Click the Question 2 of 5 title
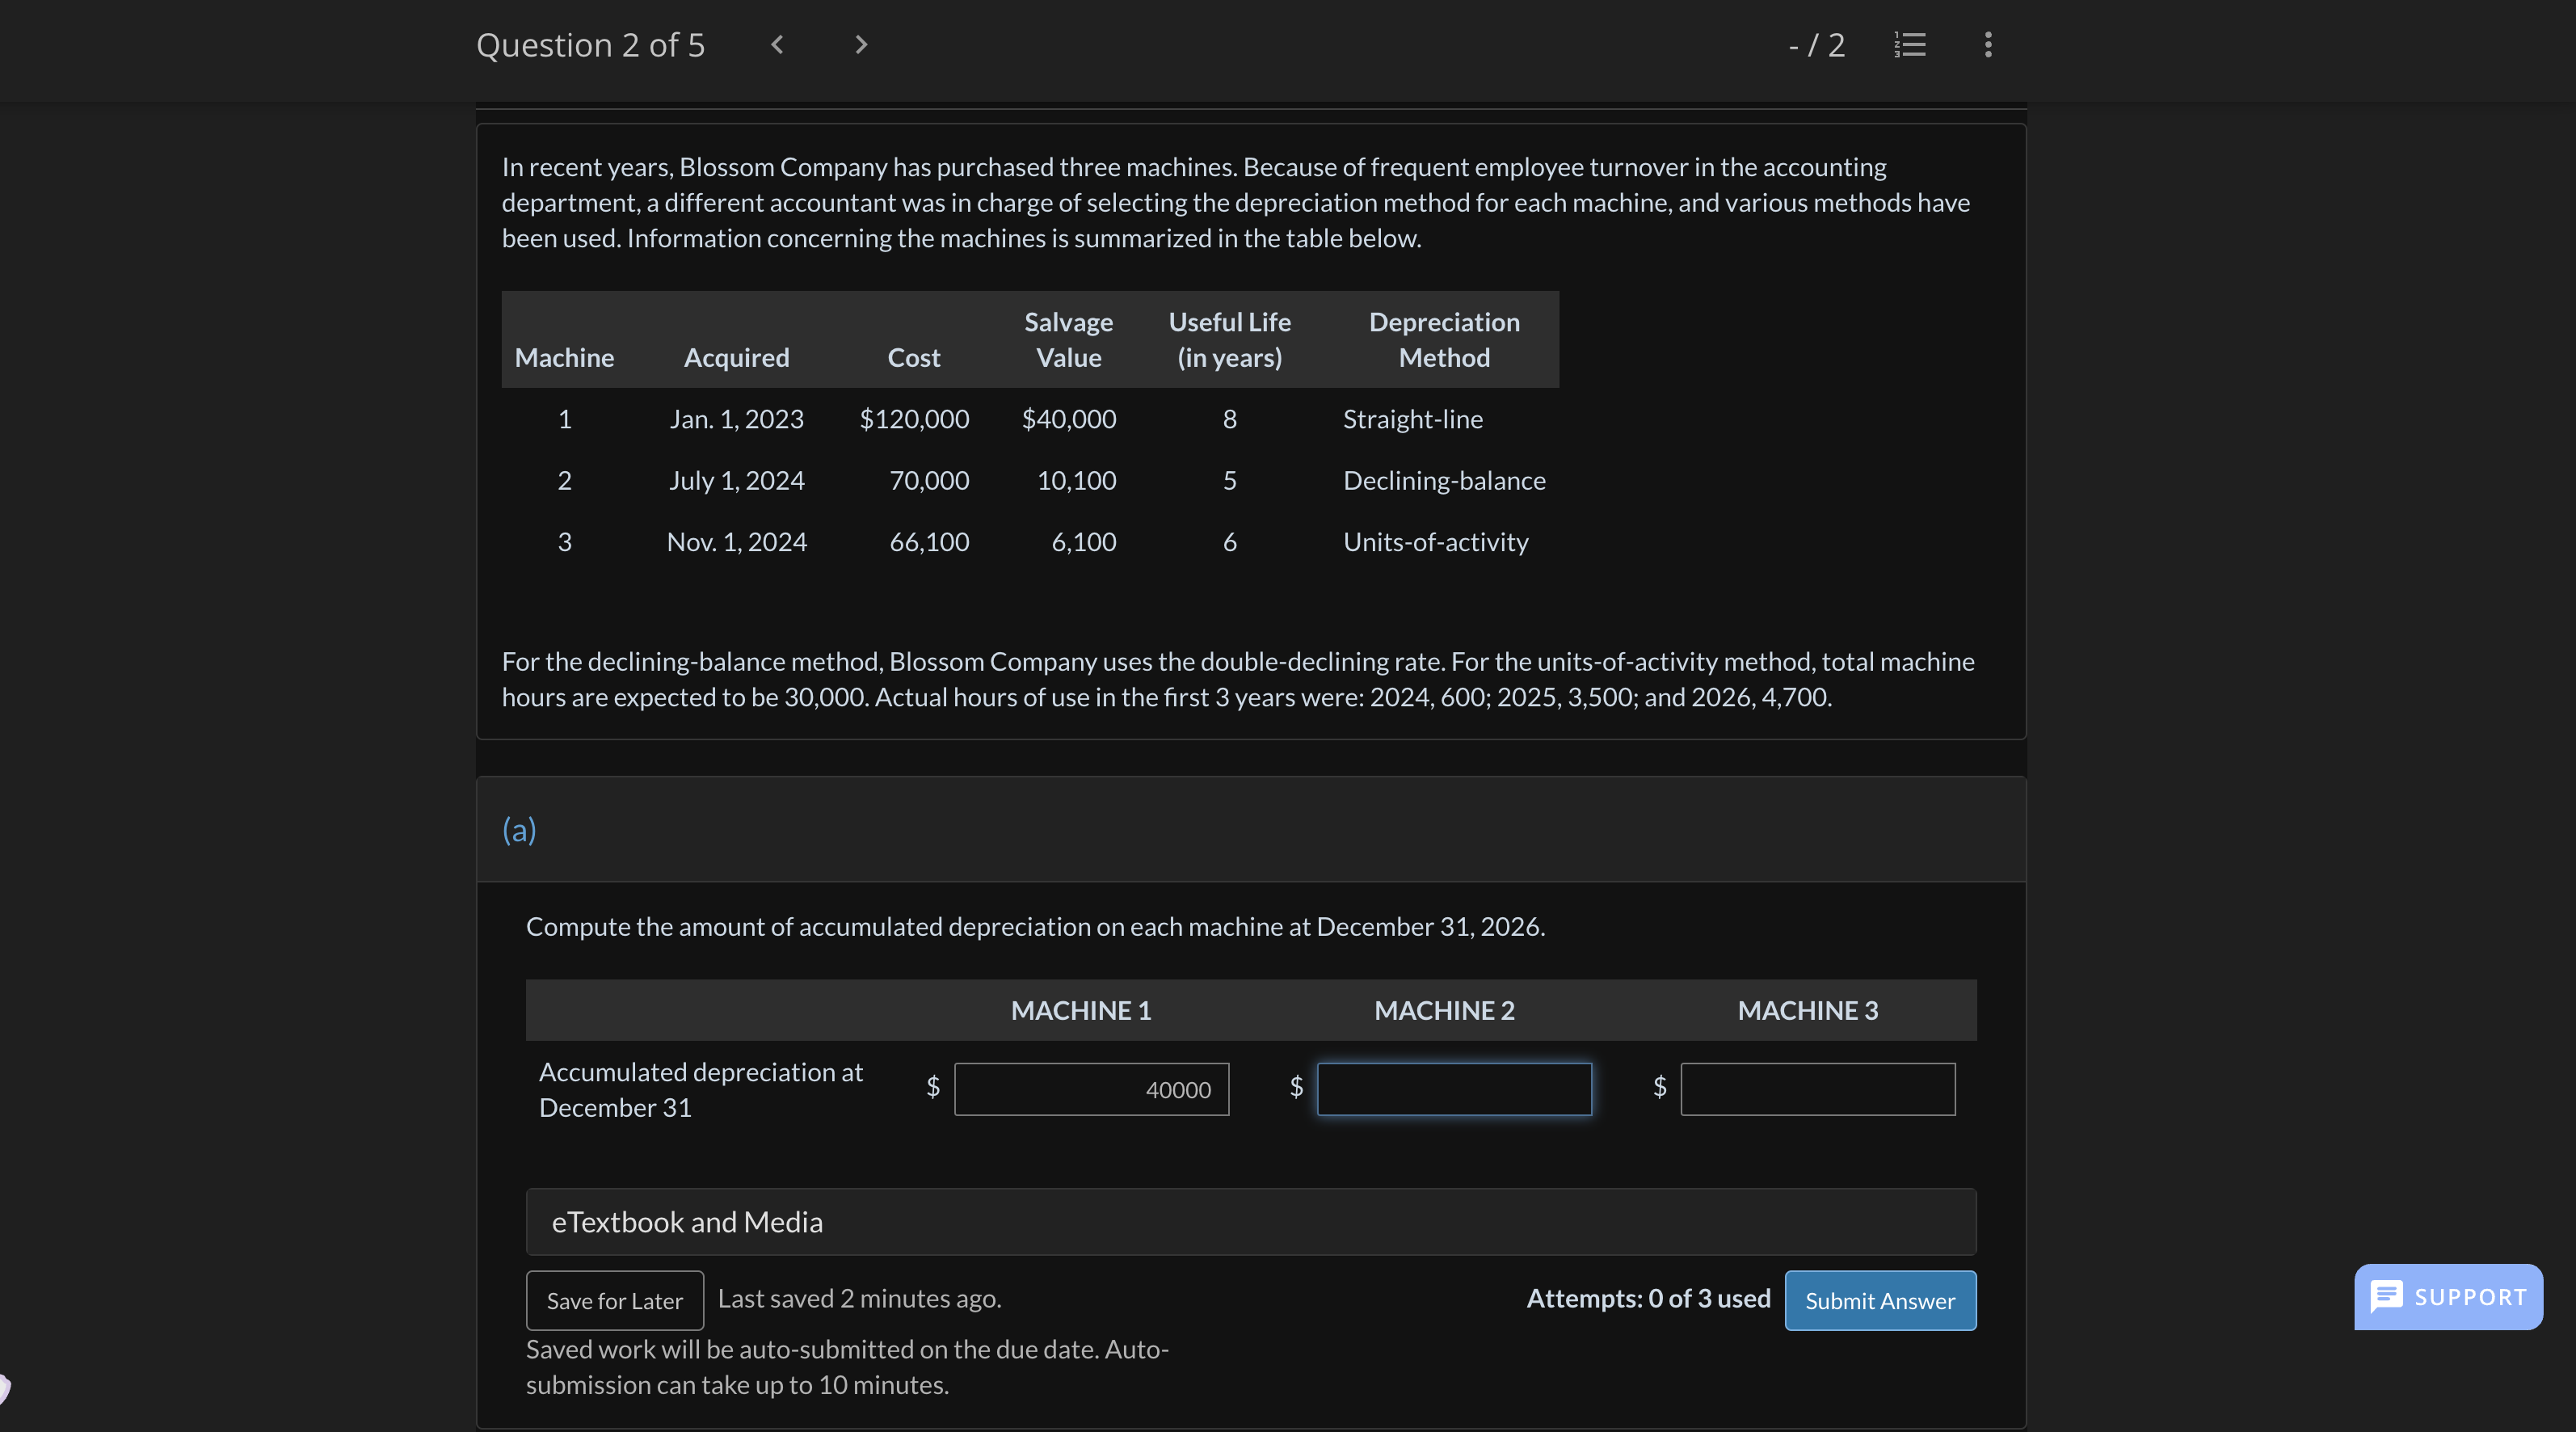This screenshot has height=1432, width=2576. coord(590,45)
